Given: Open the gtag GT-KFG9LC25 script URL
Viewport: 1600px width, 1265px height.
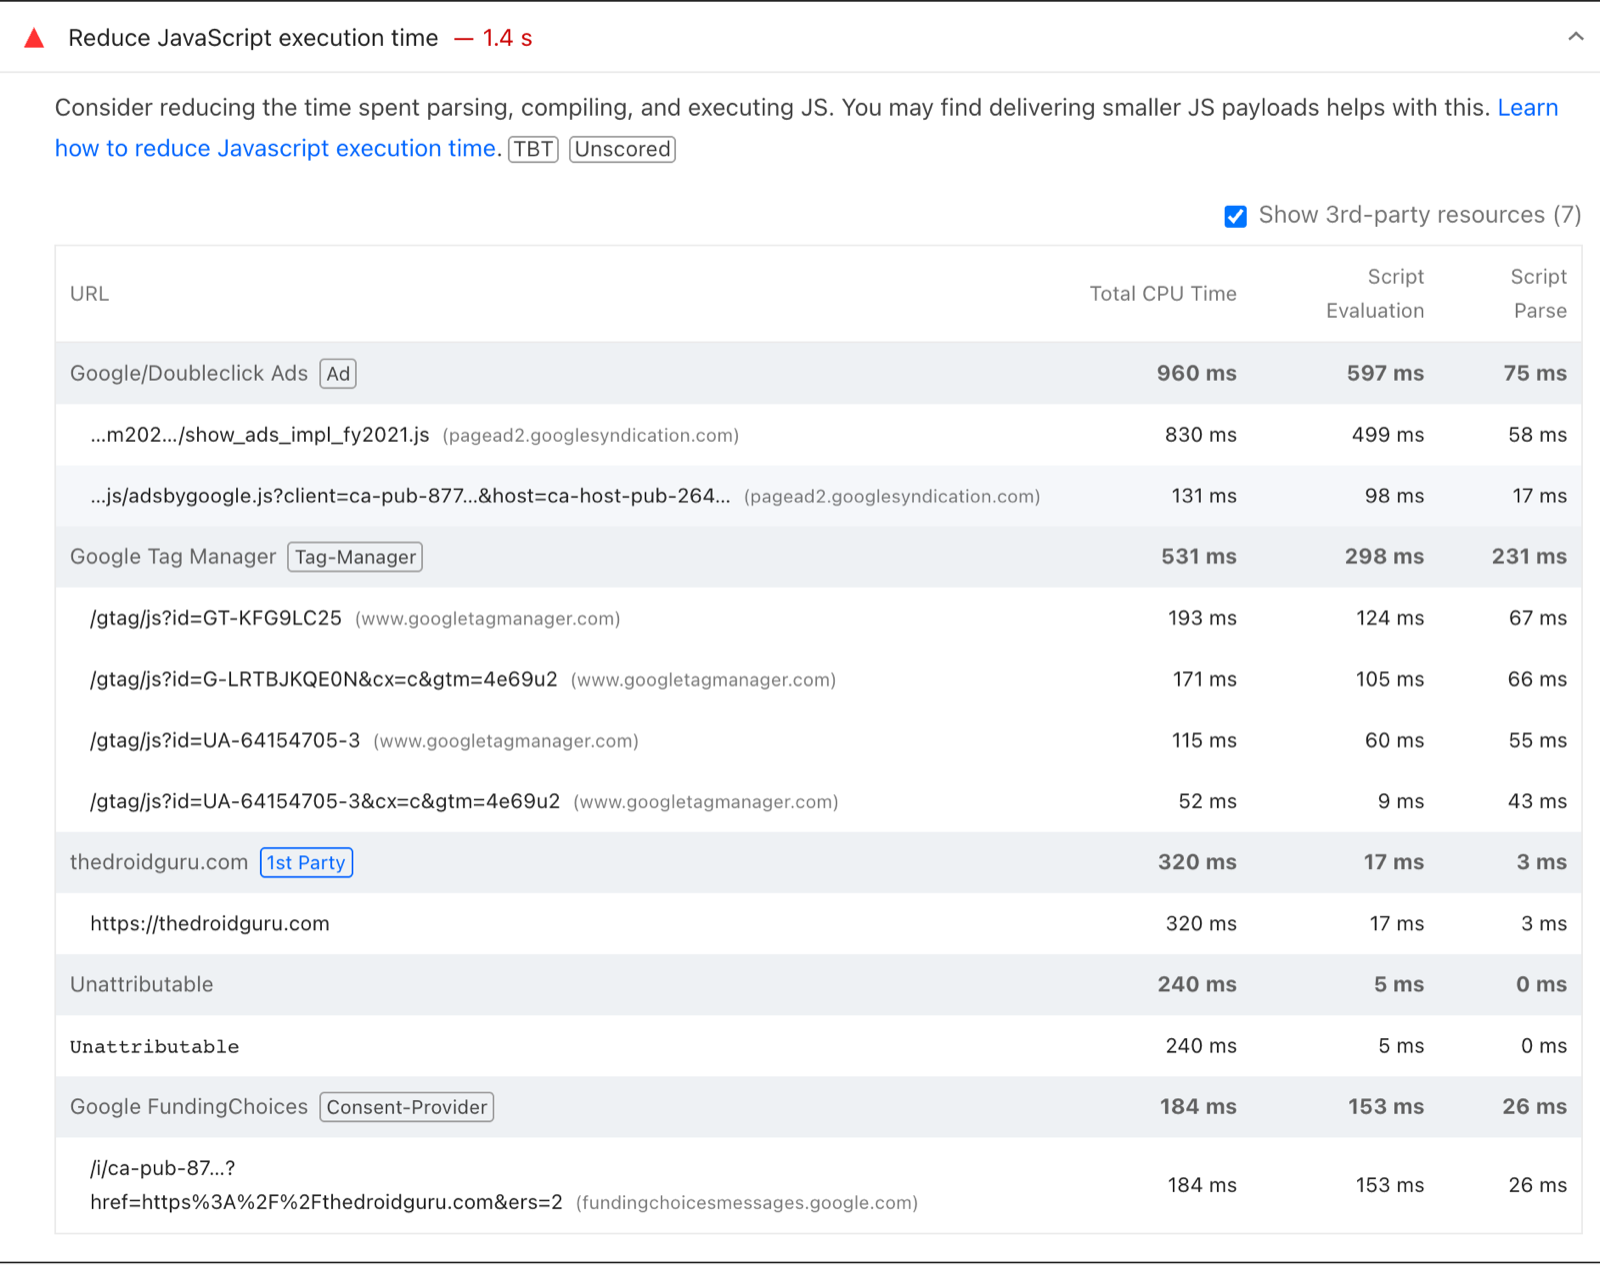Looking at the screenshot, I should pyautogui.click(x=216, y=618).
